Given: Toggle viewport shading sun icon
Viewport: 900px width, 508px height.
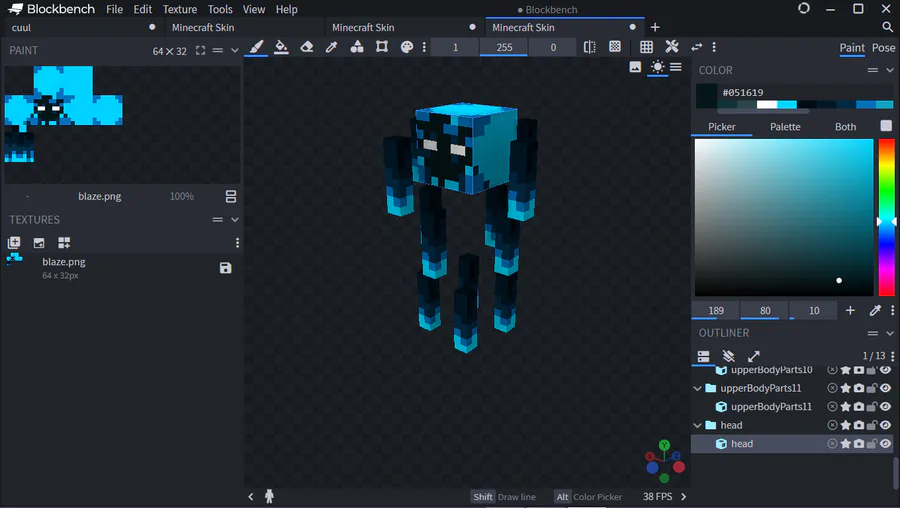Looking at the screenshot, I should pyautogui.click(x=657, y=67).
